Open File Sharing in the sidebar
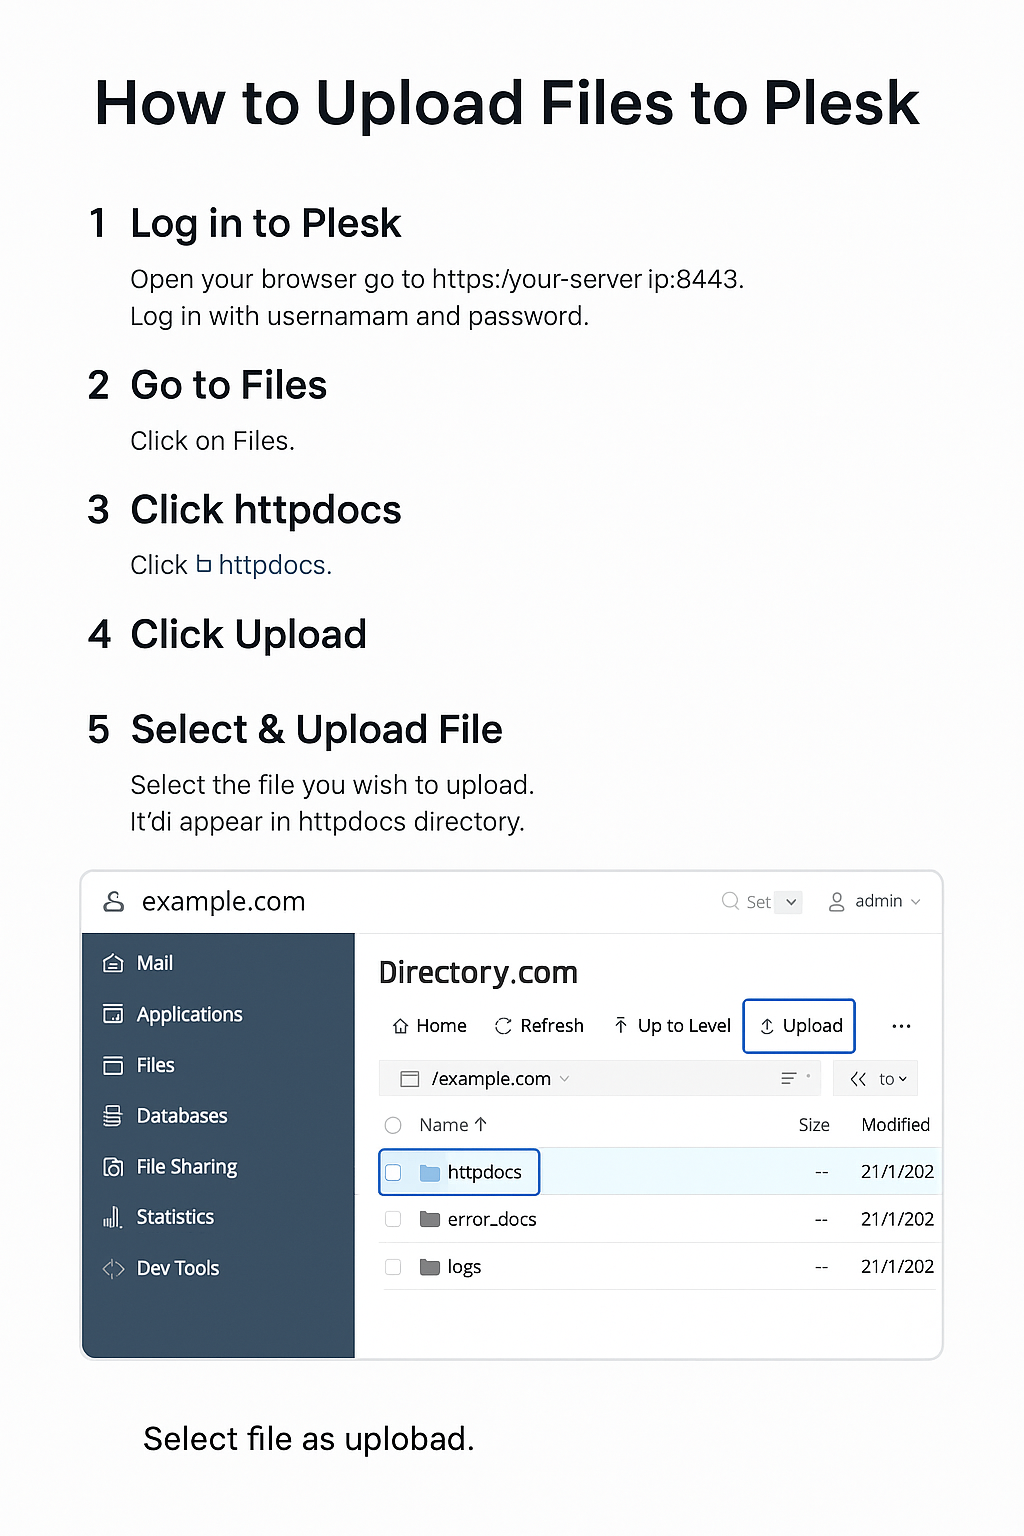Viewport: 1024px width, 1536px height. tap(170, 1167)
